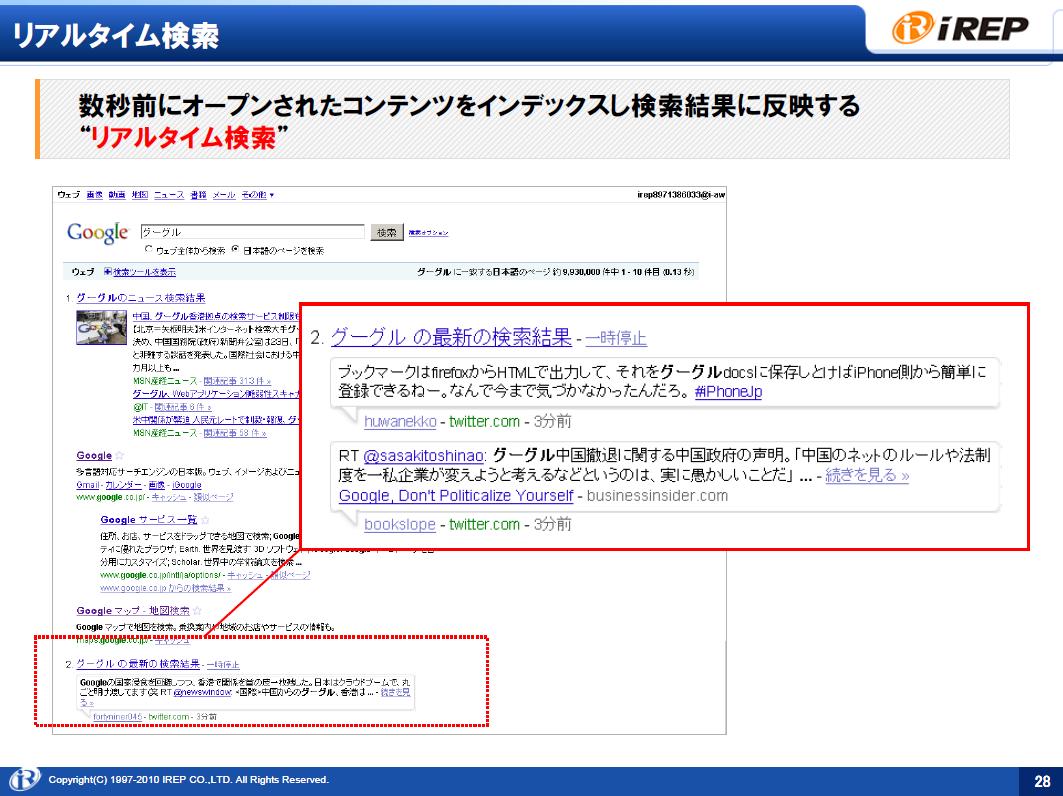Click the www.google.co.jp/intl/ja/options/ URL text
This screenshot has width=1063, height=796.
(161, 576)
